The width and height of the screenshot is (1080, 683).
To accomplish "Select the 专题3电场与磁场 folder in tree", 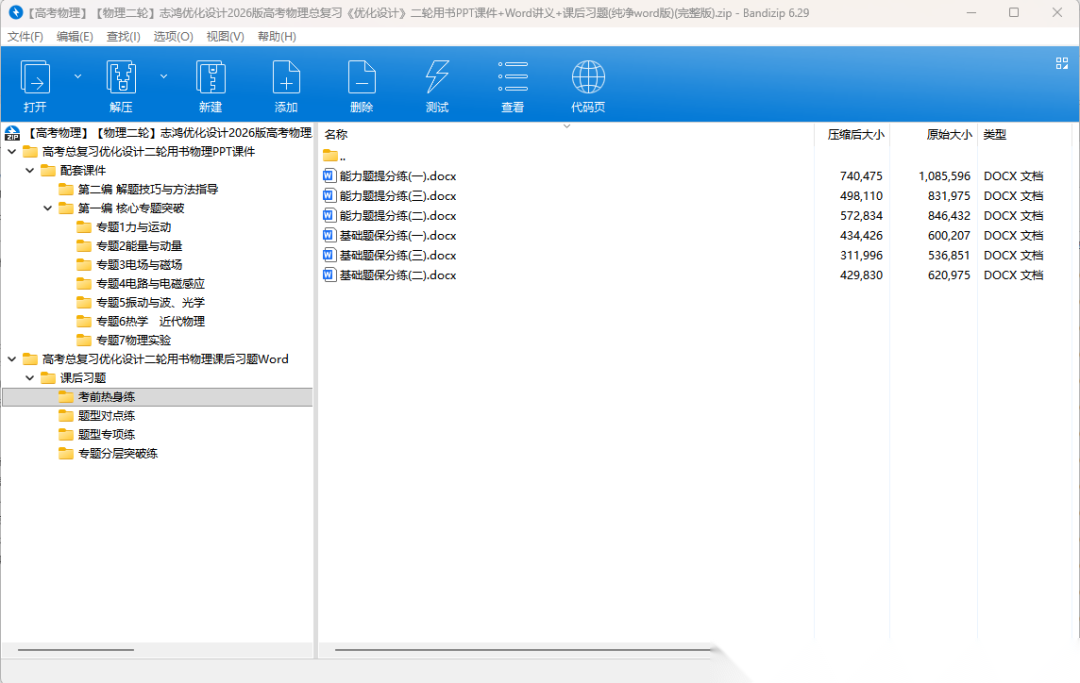I will [138, 265].
